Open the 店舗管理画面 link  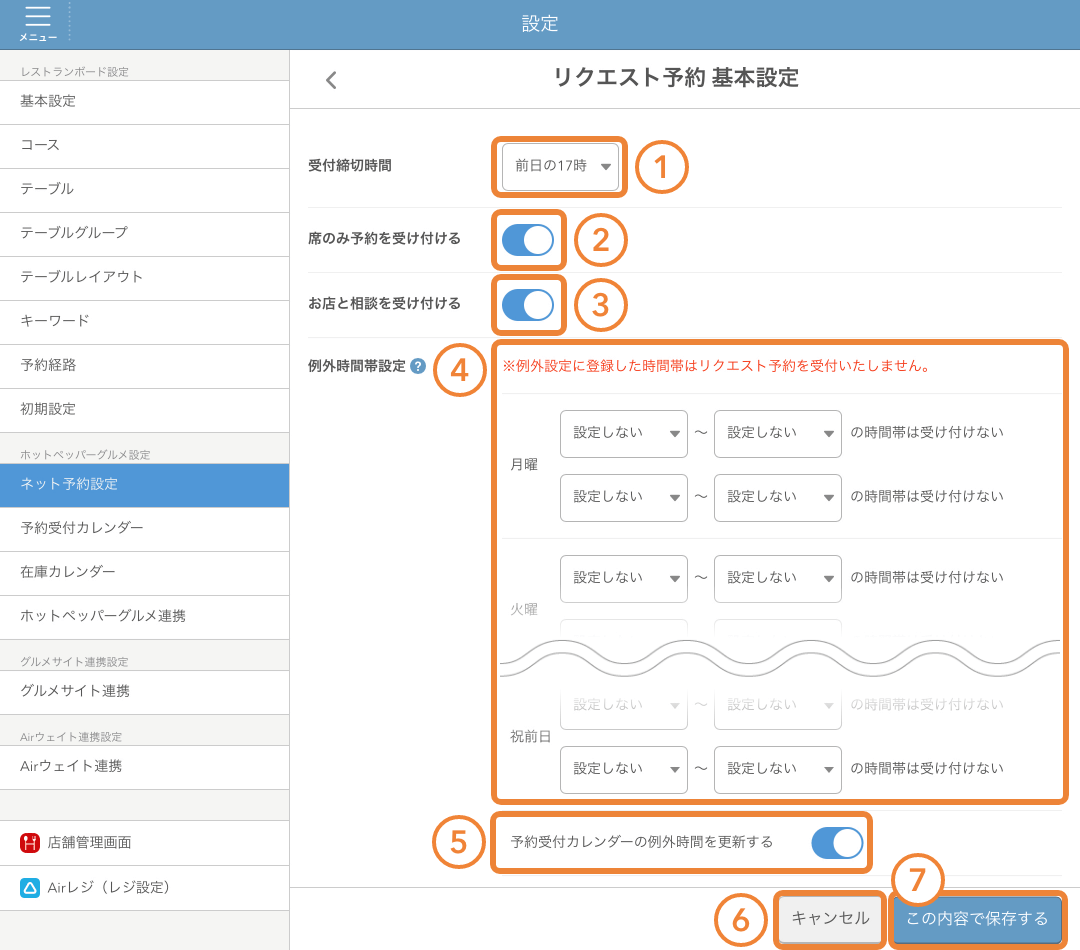144,843
